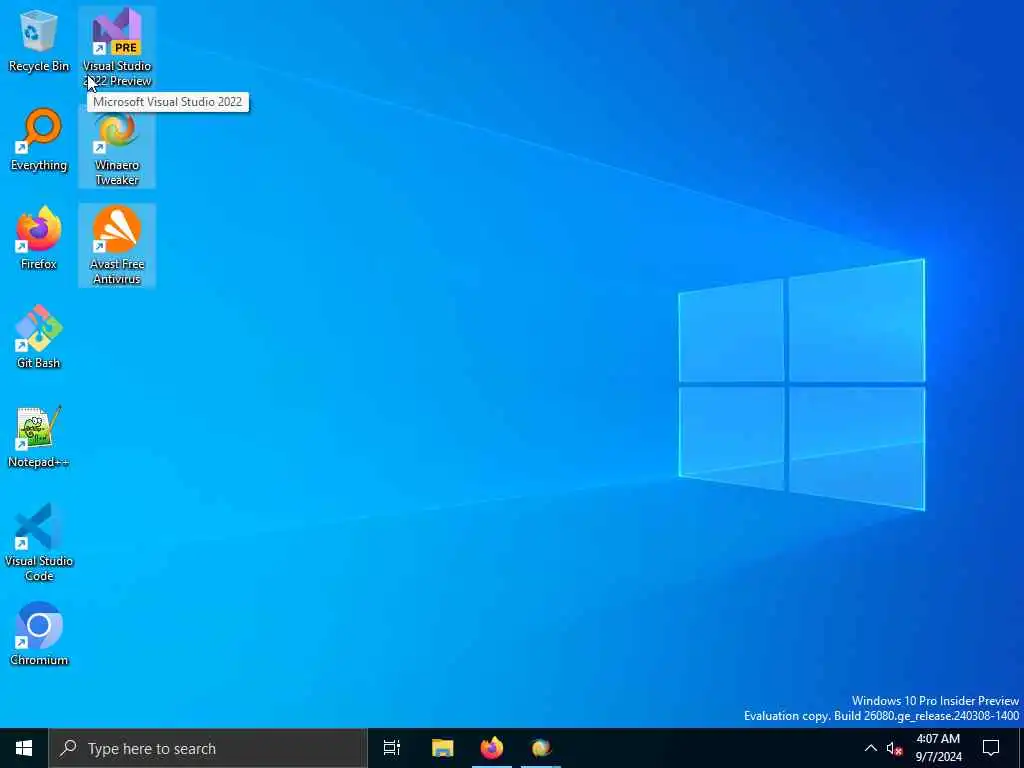1024x768 pixels.
Task: Click the Type here to search box
Action: (x=208, y=748)
